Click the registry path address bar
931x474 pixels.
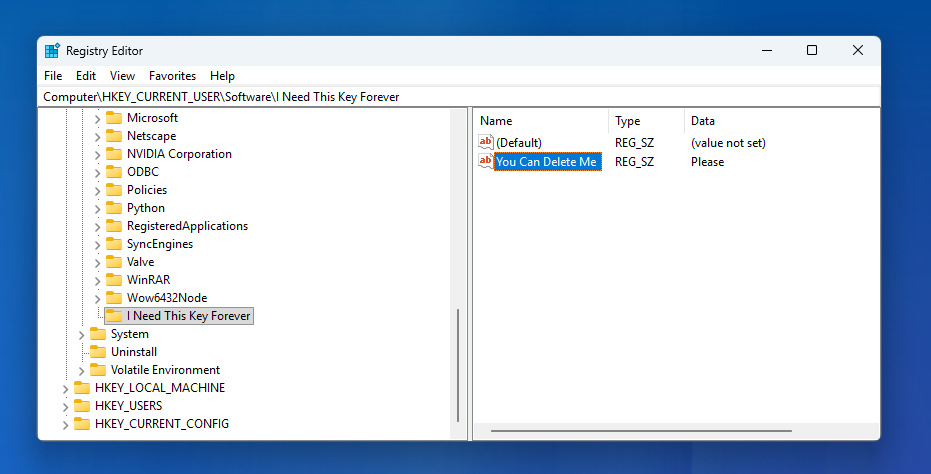pyautogui.click(x=459, y=97)
